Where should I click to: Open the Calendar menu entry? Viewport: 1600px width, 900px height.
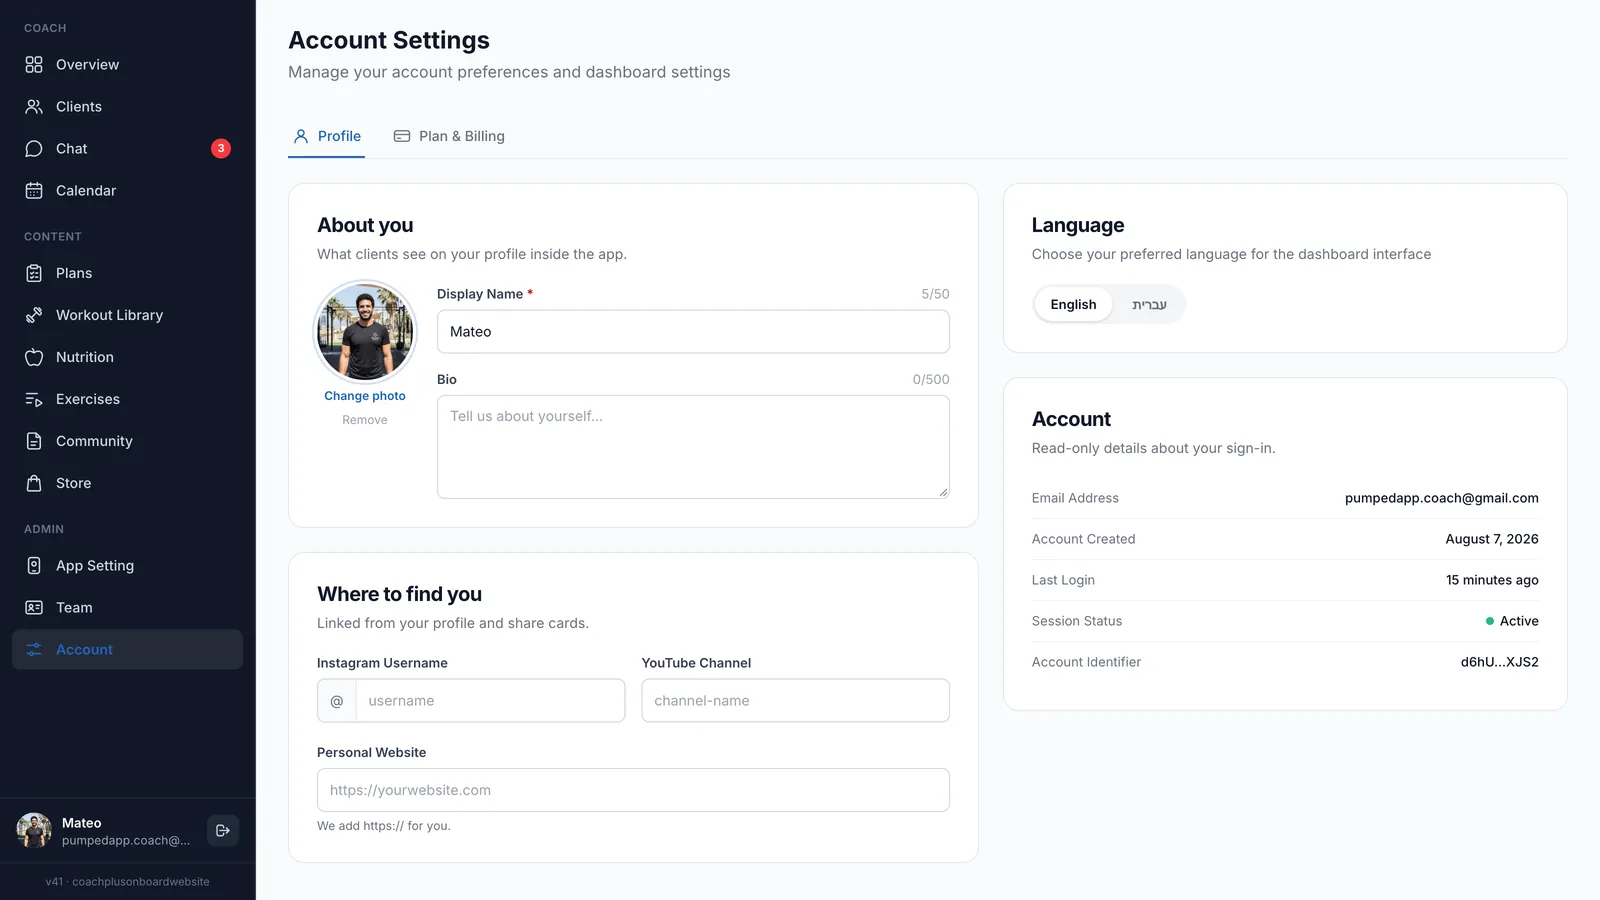pos(128,190)
